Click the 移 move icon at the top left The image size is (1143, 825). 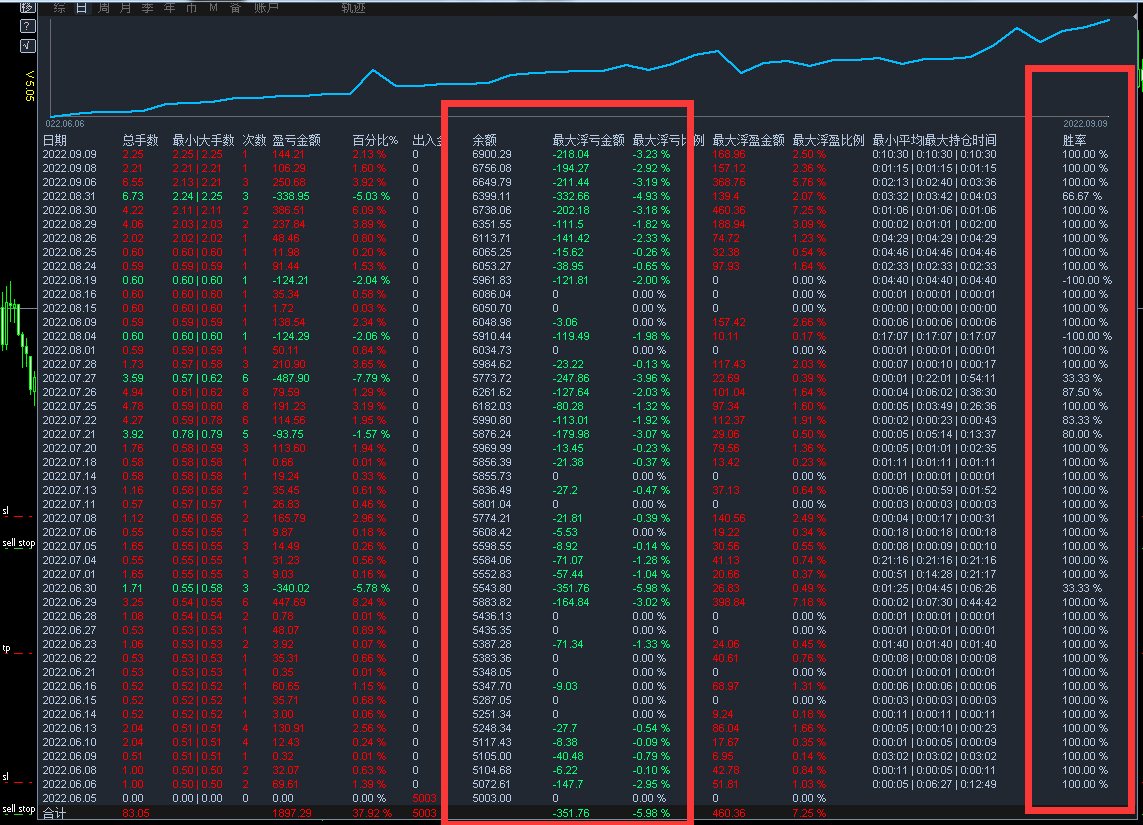pos(27,7)
